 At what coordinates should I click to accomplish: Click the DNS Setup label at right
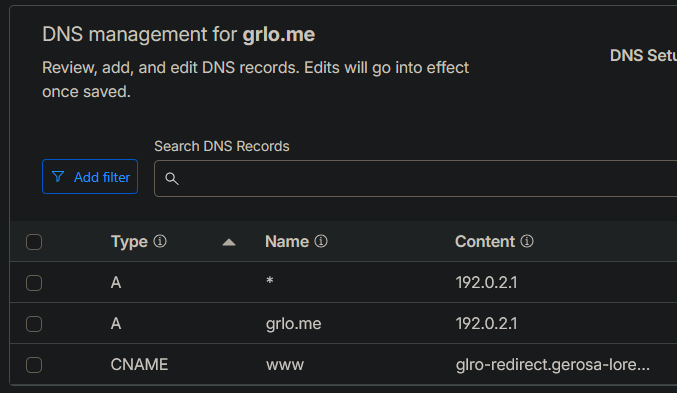click(643, 56)
